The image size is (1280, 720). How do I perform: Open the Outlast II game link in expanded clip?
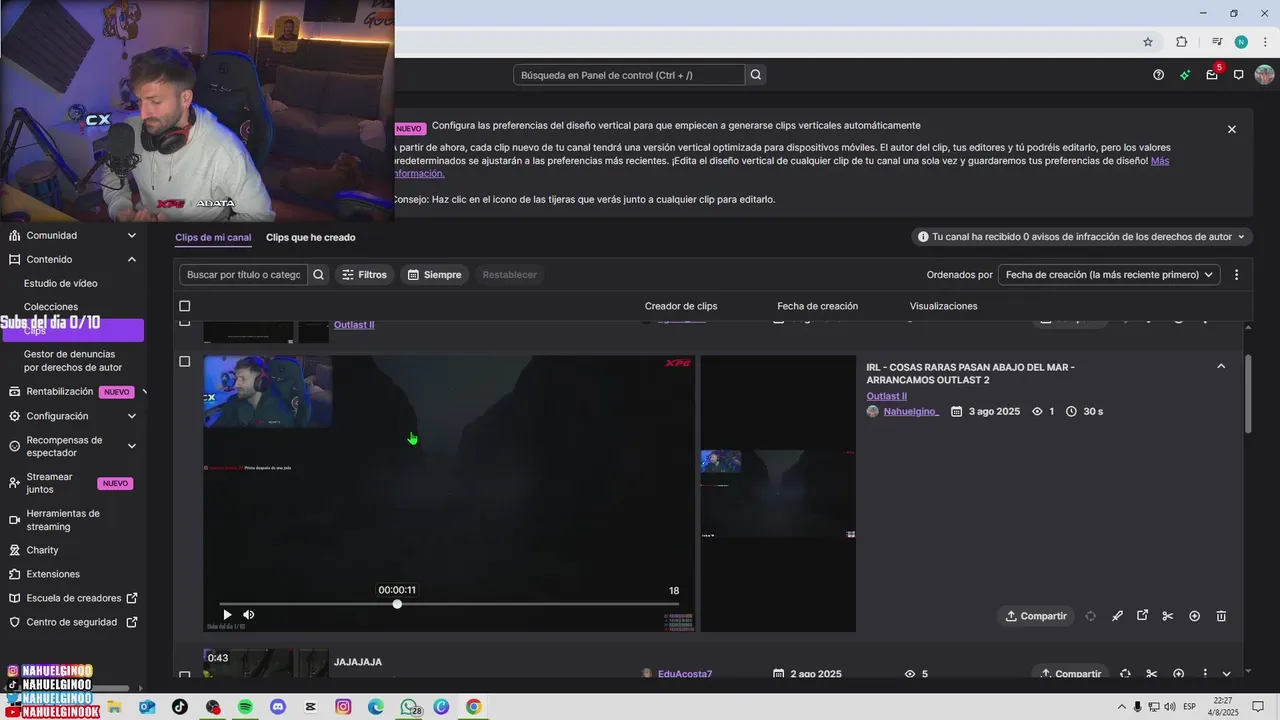point(887,396)
